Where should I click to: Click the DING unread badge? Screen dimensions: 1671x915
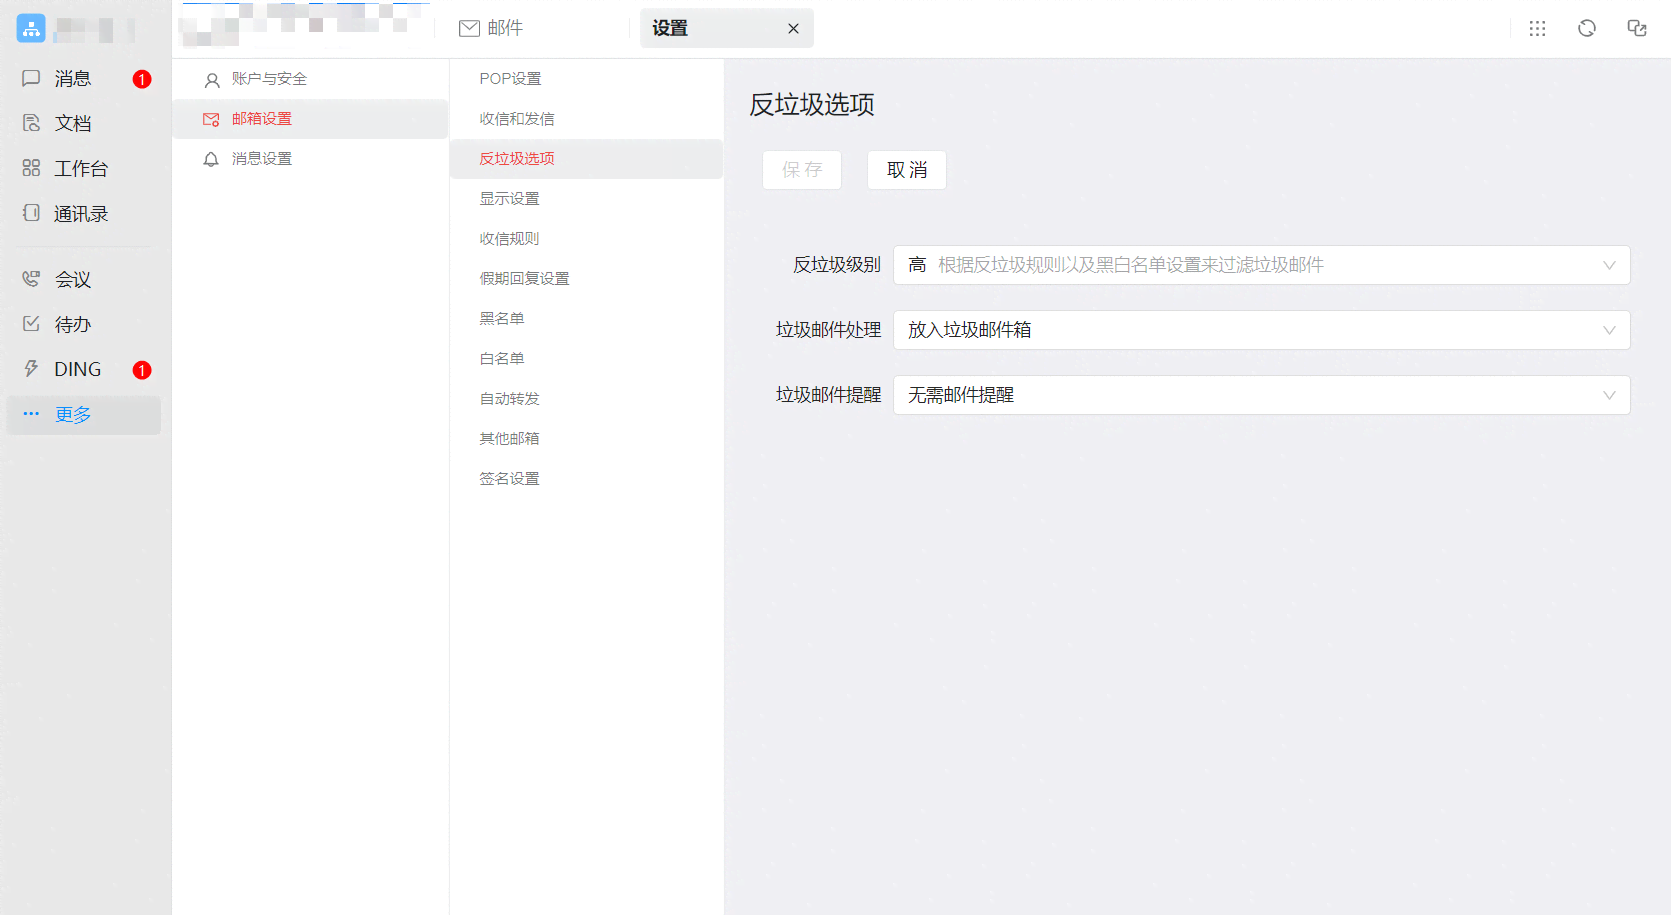point(142,370)
